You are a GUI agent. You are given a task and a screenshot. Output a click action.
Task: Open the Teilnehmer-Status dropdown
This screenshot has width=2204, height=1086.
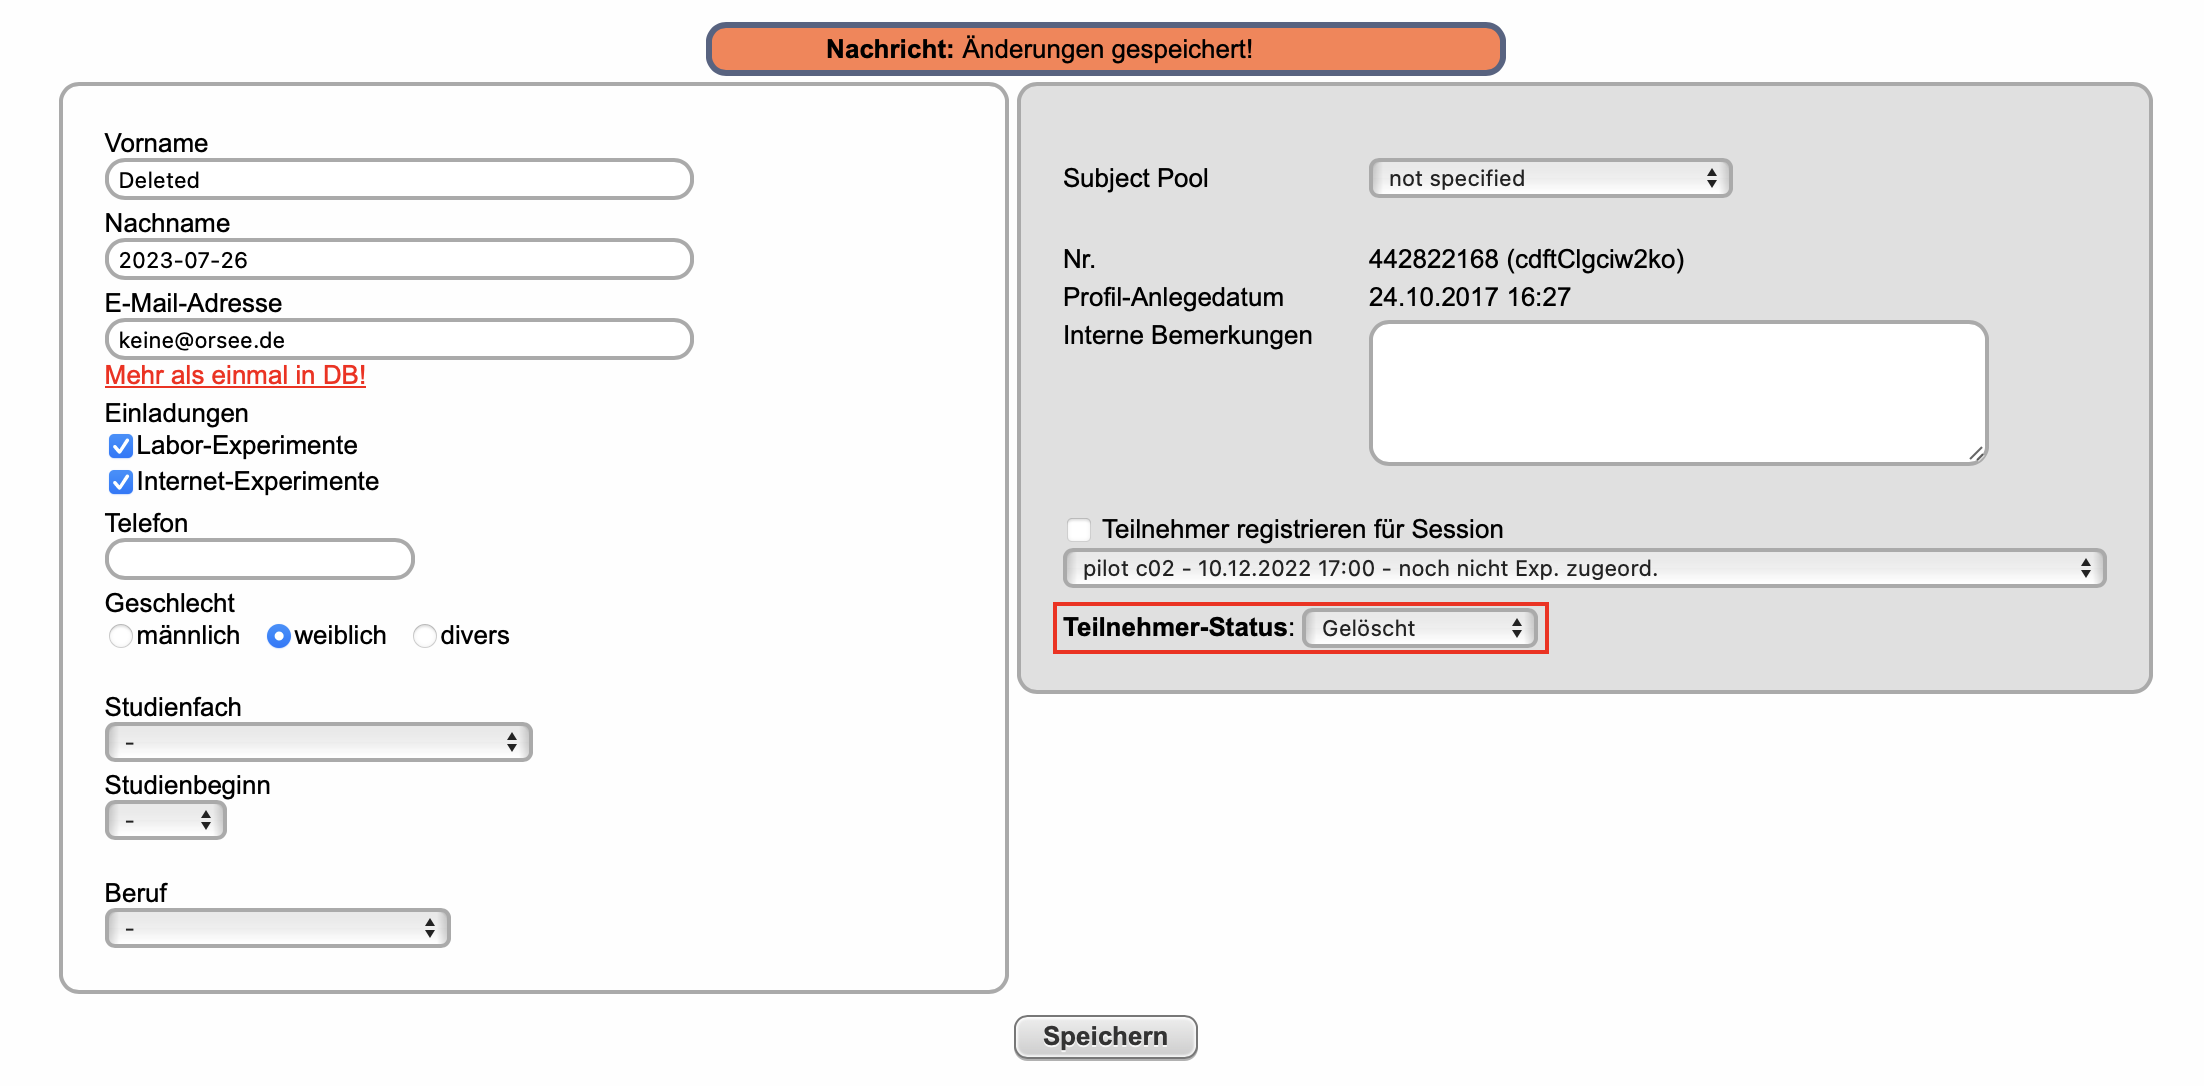(x=1419, y=628)
